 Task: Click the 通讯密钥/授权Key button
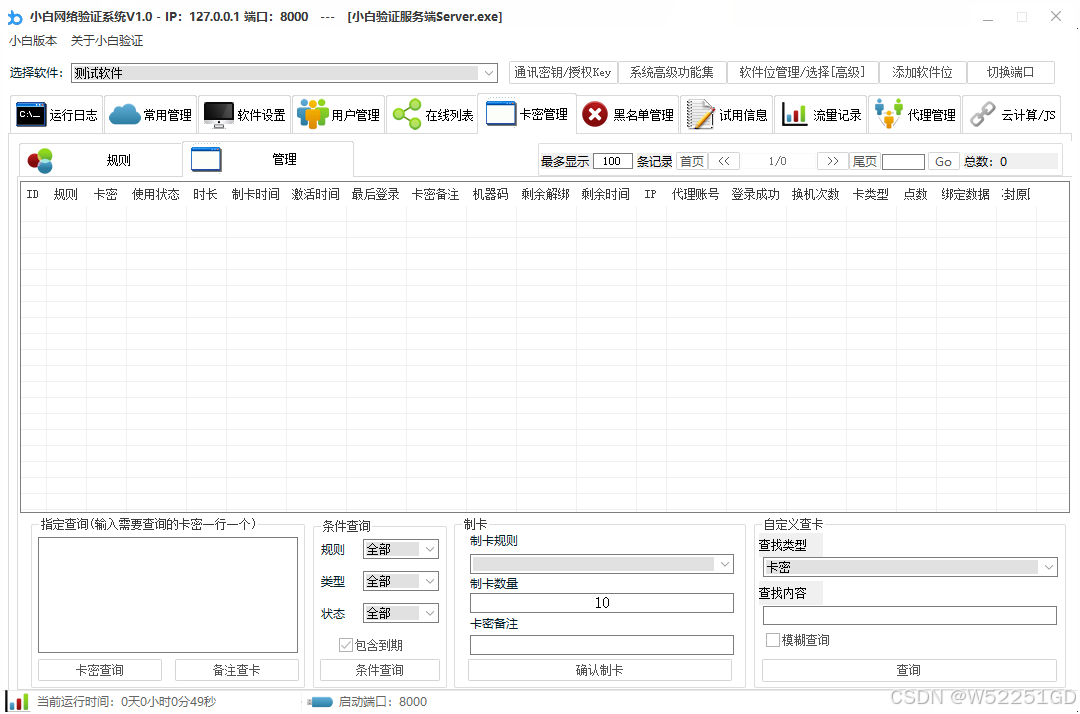(x=563, y=72)
